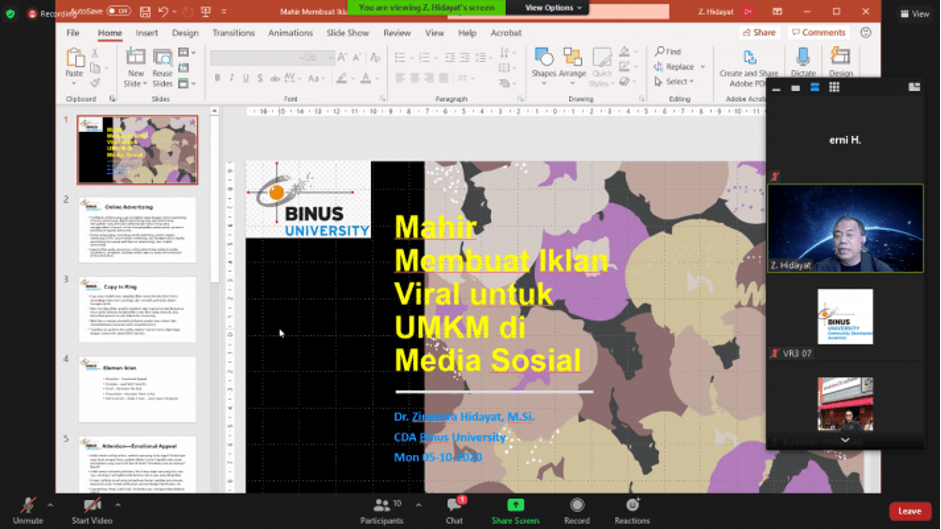Open the Review tab
The height and width of the screenshot is (529, 941).
(x=397, y=33)
